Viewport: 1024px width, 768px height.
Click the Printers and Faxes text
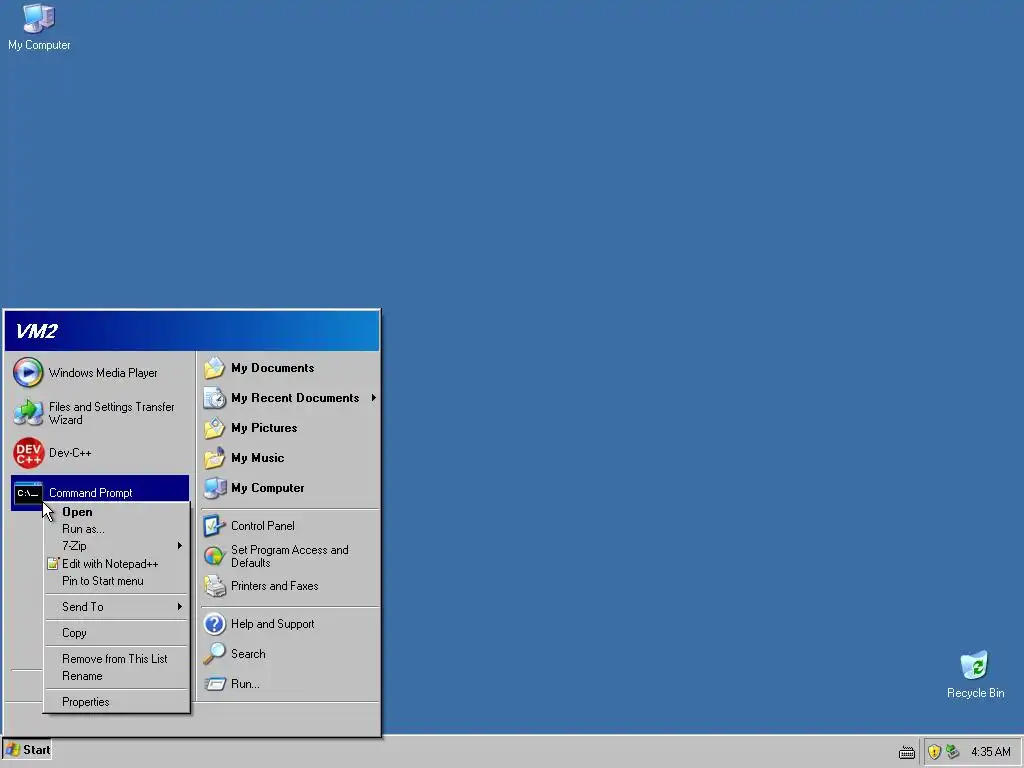(x=274, y=586)
